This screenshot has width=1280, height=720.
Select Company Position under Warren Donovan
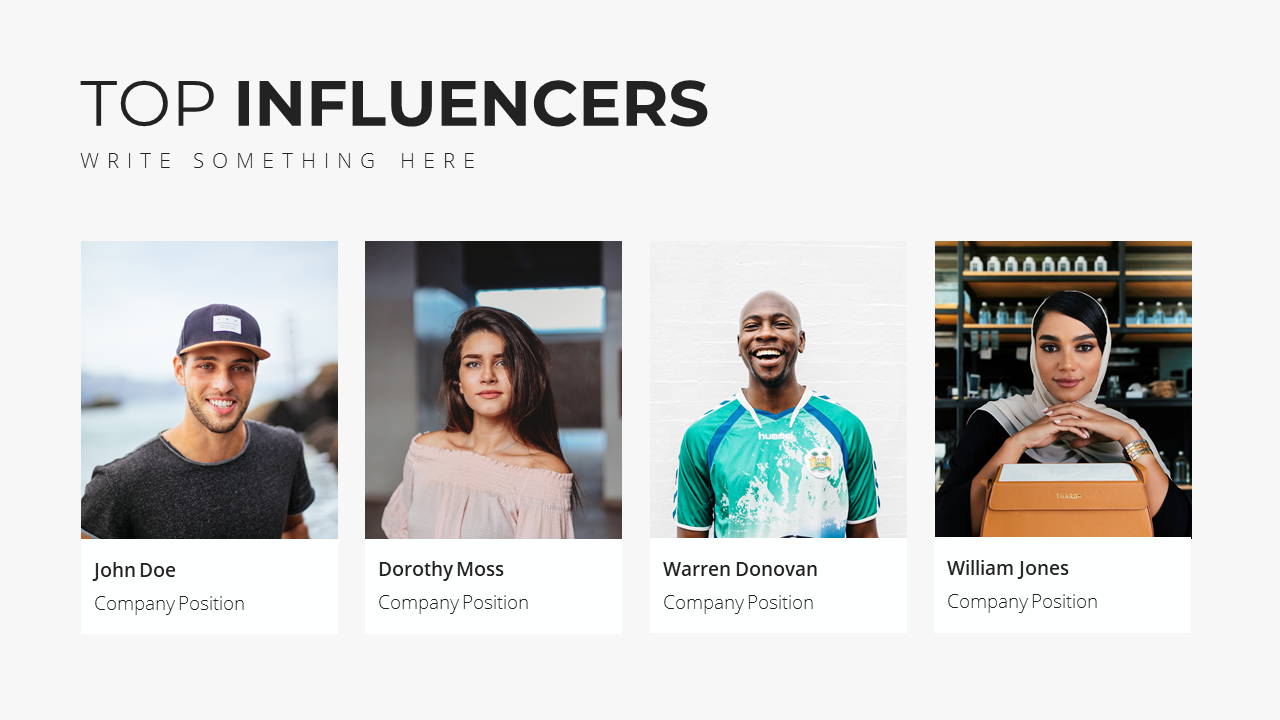click(738, 603)
